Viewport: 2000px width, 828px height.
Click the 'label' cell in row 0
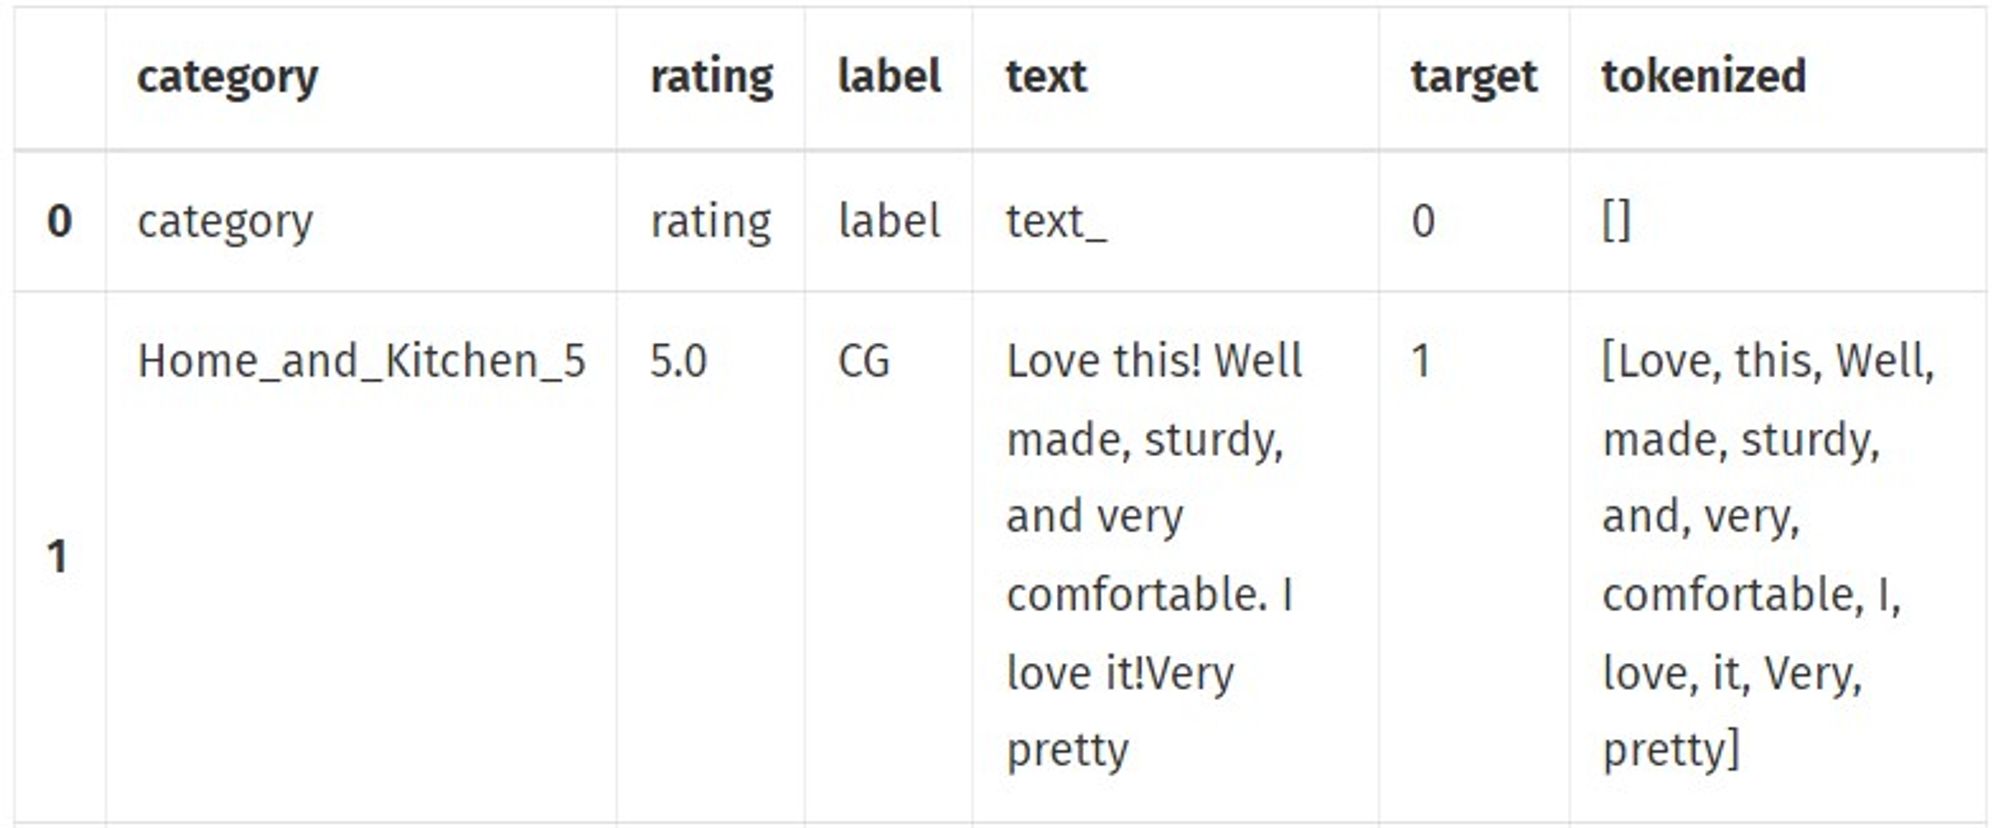click(889, 221)
